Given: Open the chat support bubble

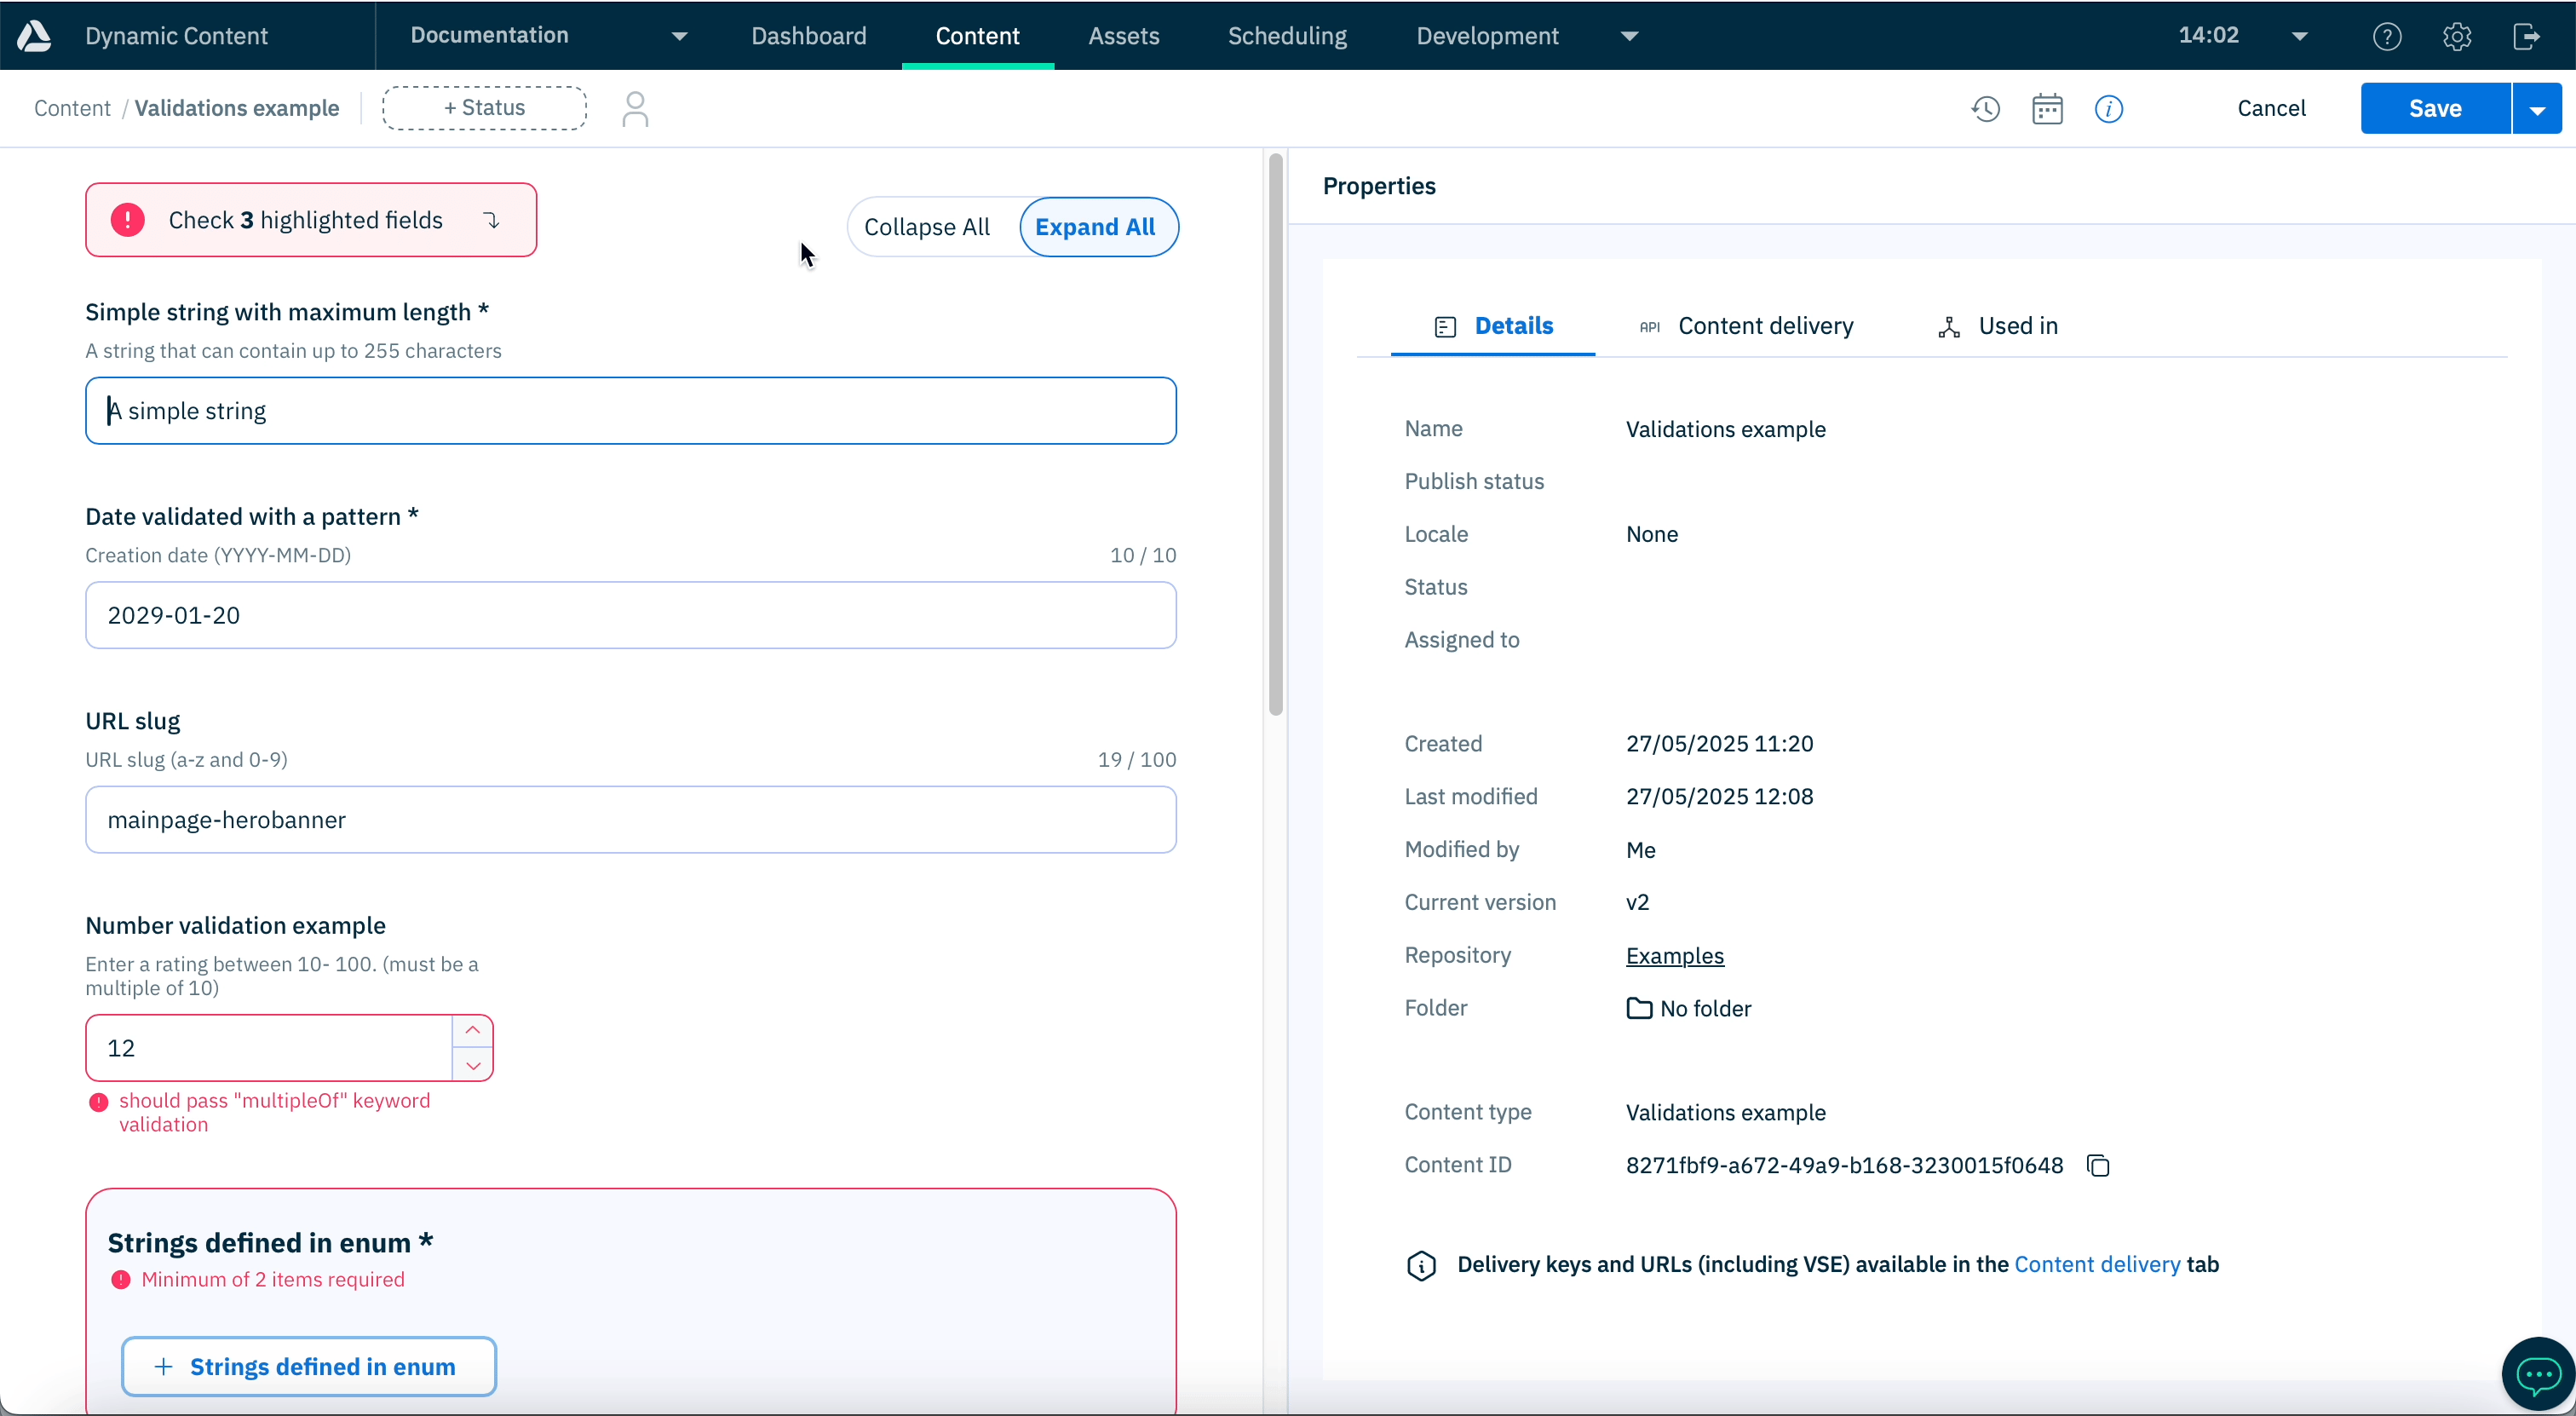Looking at the screenshot, I should tap(2538, 1375).
